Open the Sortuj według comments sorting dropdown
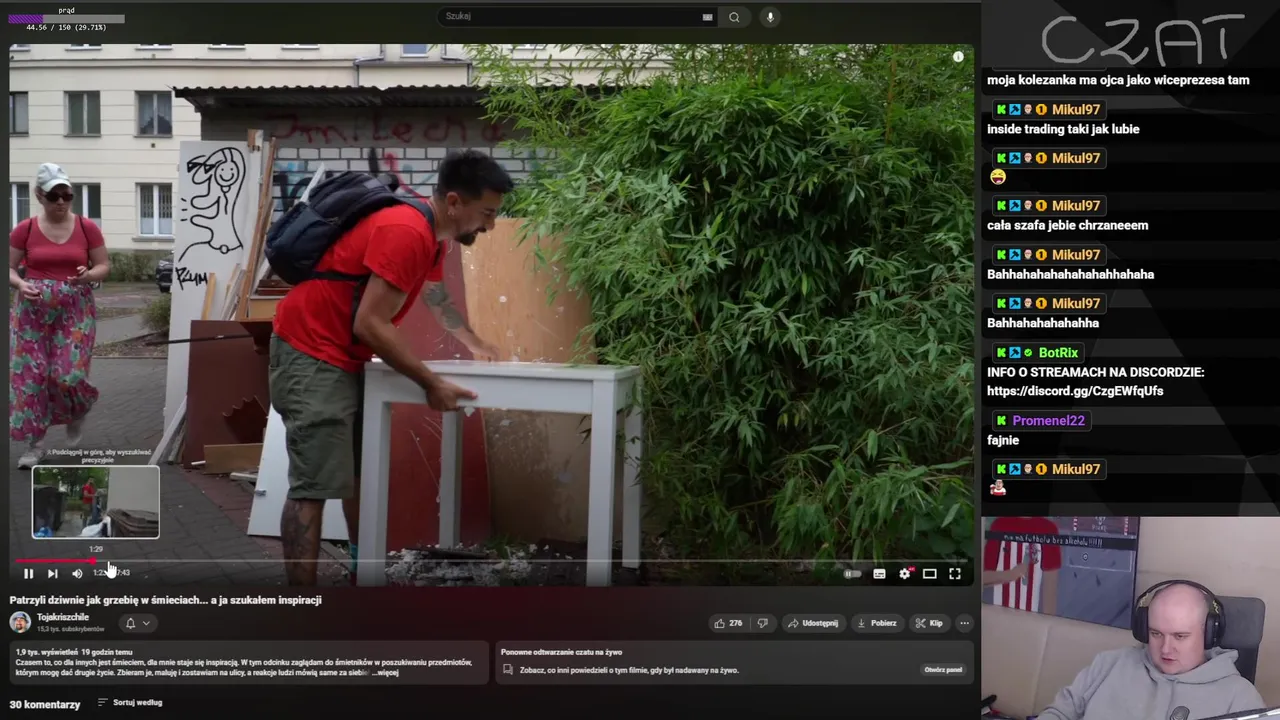This screenshot has width=1280, height=720. tap(130, 703)
